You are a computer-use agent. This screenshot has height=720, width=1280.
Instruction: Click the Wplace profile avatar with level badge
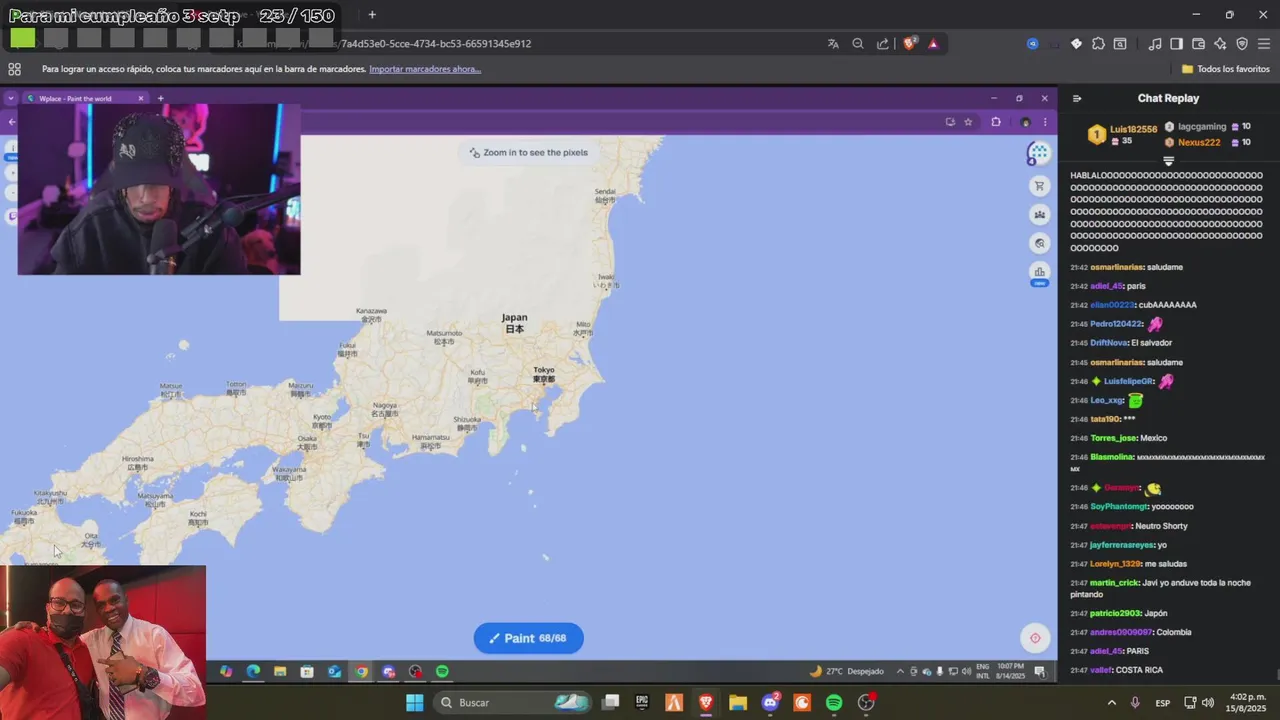tap(1038, 153)
